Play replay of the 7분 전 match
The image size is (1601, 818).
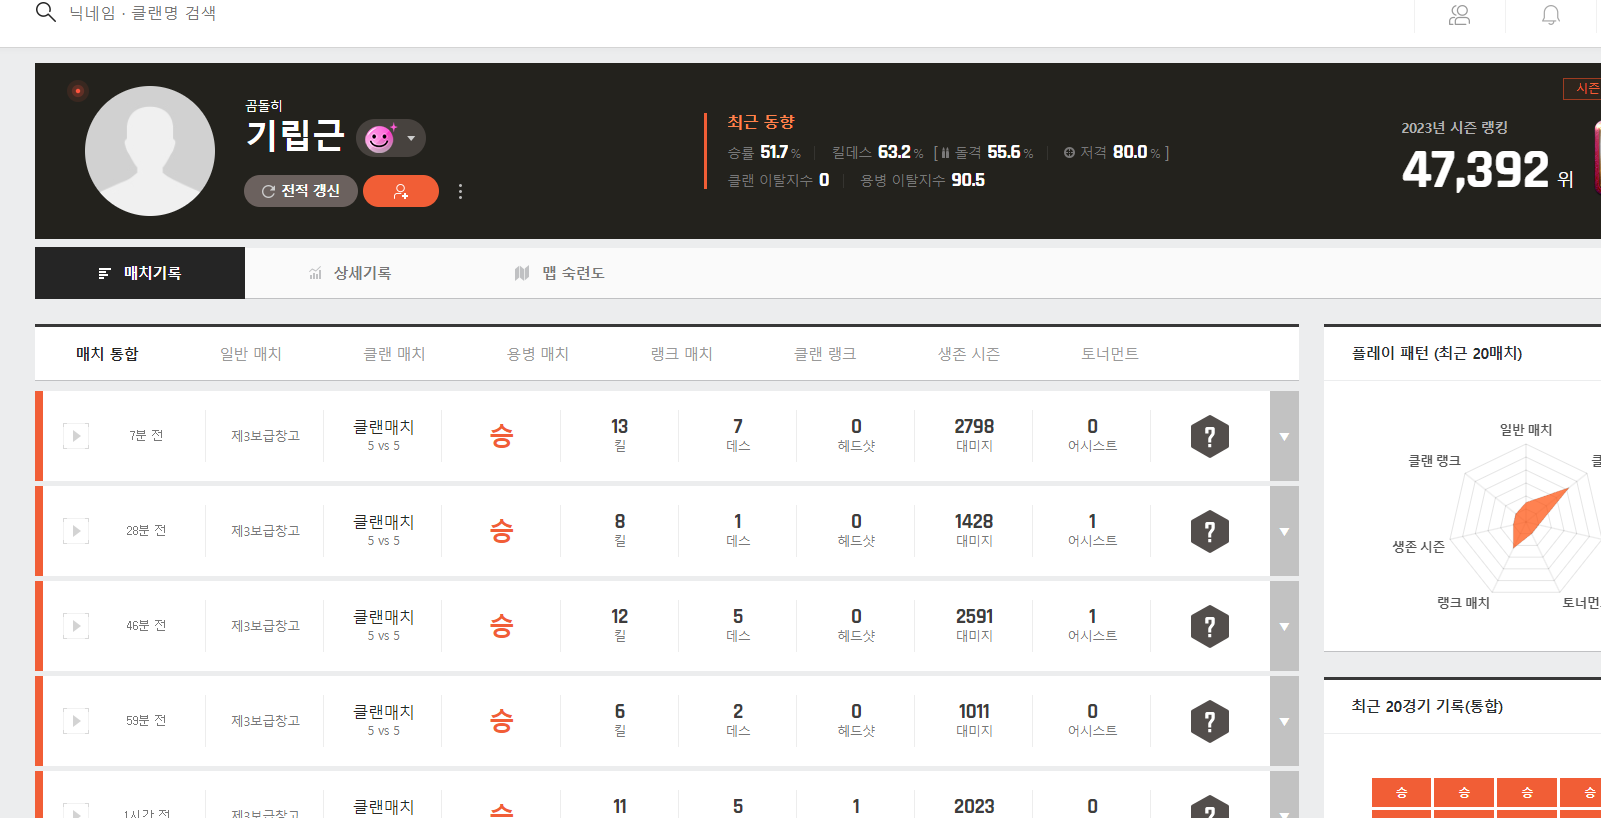click(x=76, y=436)
